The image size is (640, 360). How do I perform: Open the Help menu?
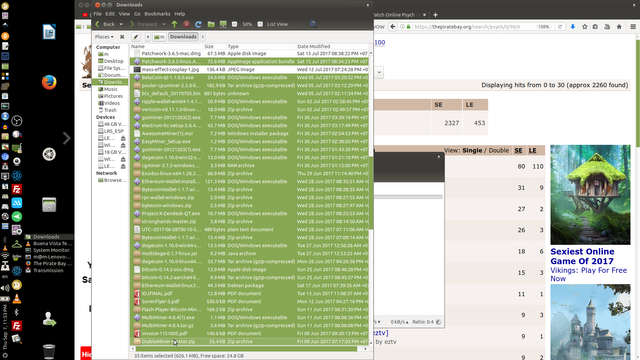coord(180,14)
